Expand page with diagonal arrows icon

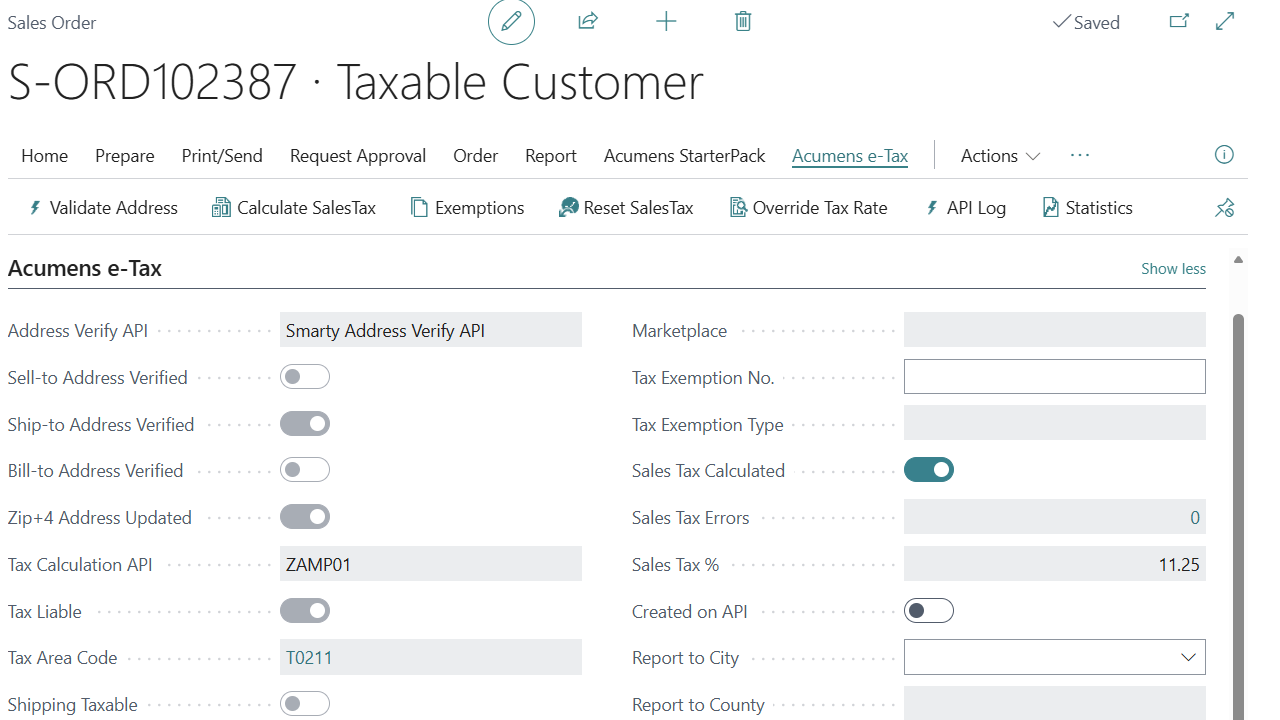[x=1225, y=21]
